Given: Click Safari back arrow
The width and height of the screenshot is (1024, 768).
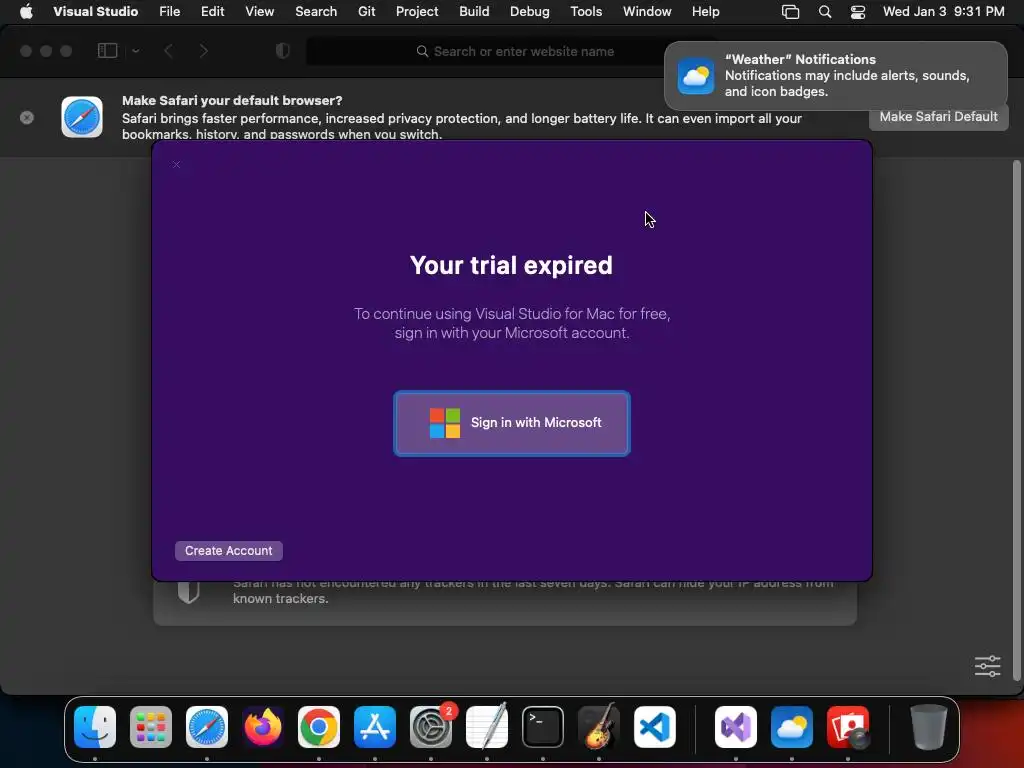Looking at the screenshot, I should click(168, 50).
